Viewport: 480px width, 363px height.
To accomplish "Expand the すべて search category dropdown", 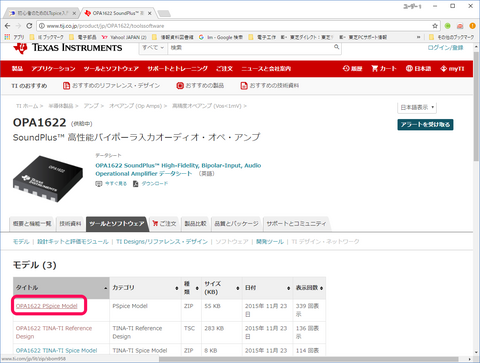I will pyautogui.click(x=153, y=48).
